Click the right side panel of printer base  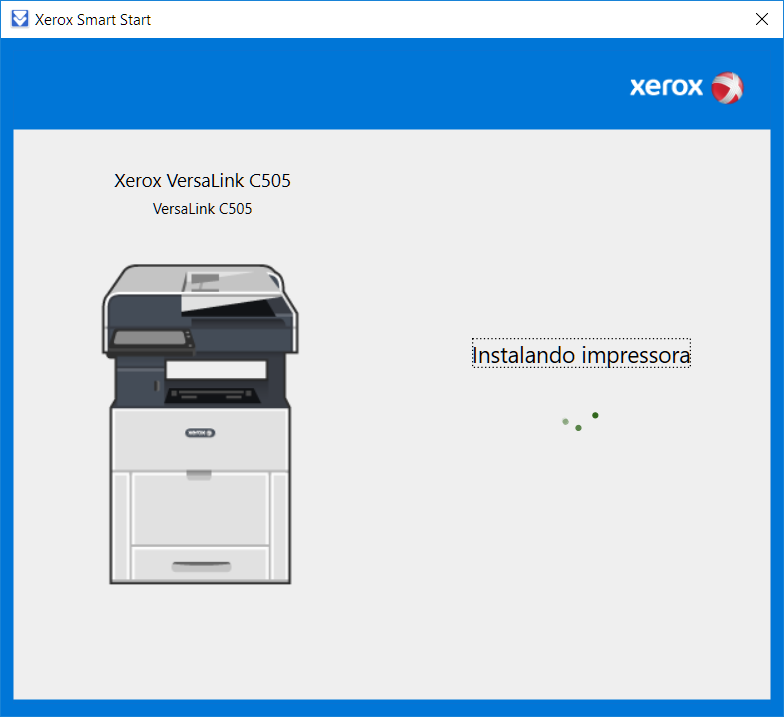click(280, 526)
